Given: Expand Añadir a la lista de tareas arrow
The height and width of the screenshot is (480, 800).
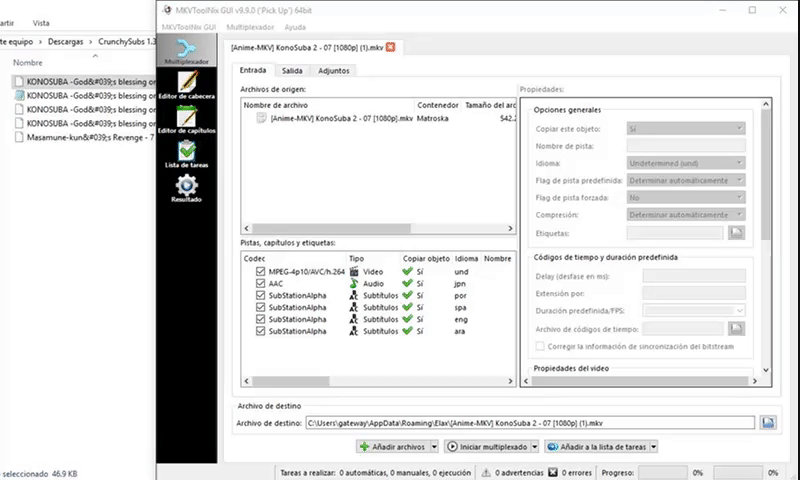Looking at the screenshot, I should click(654, 447).
